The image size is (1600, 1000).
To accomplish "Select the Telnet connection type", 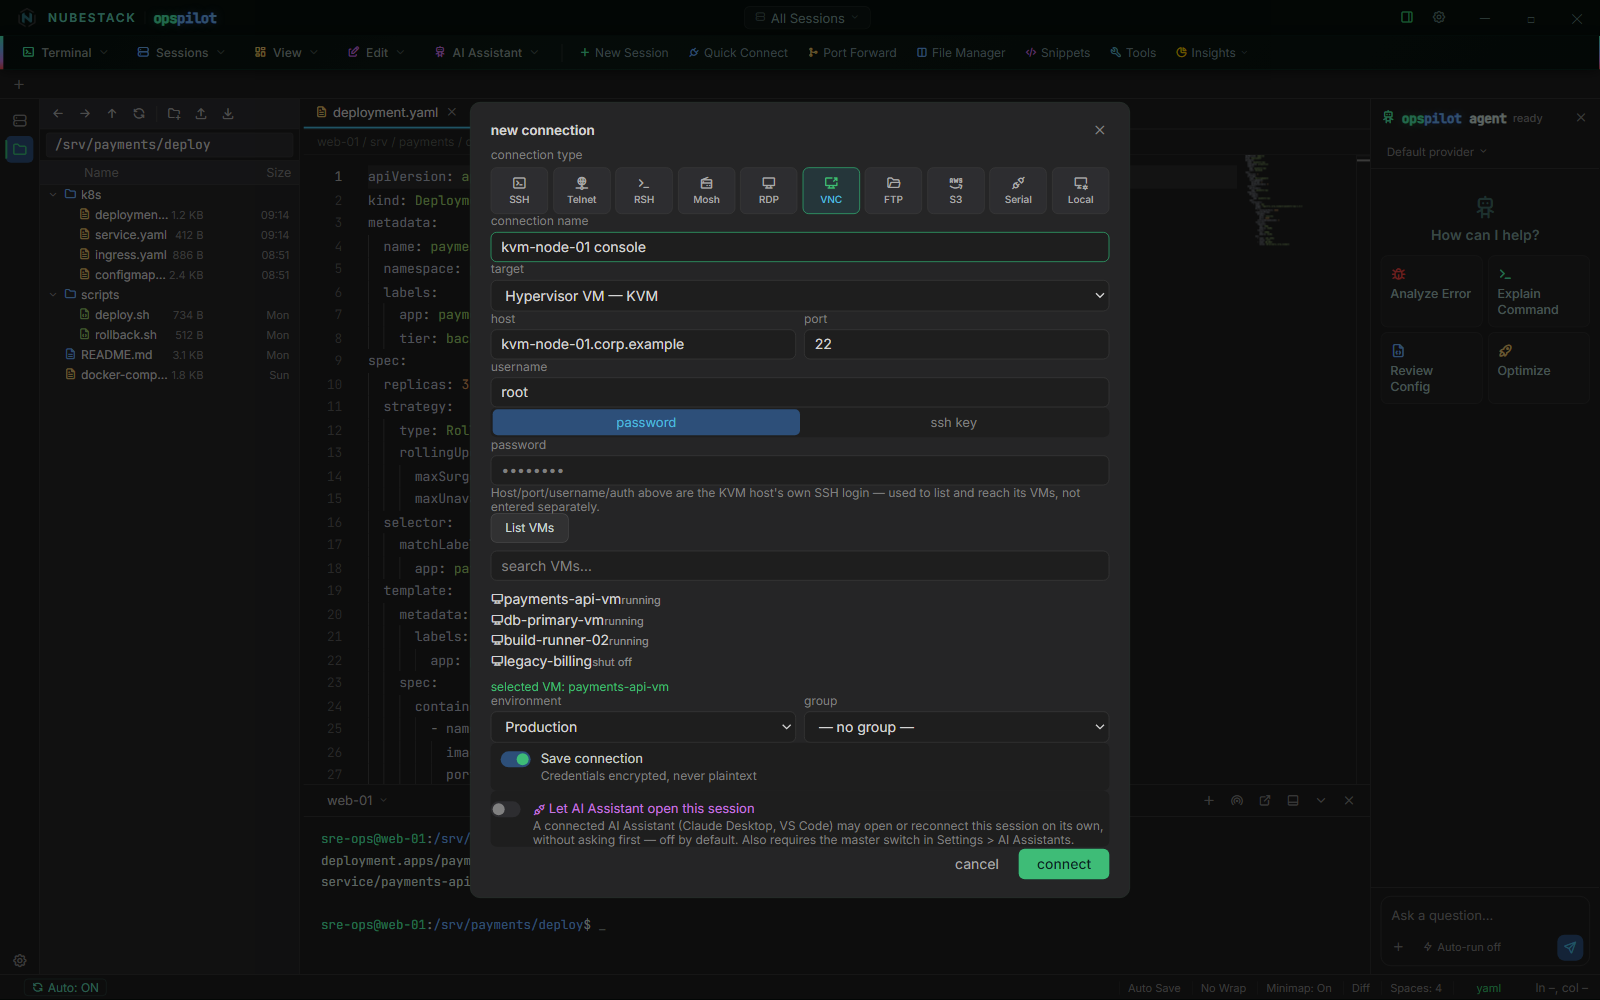I will [582, 190].
